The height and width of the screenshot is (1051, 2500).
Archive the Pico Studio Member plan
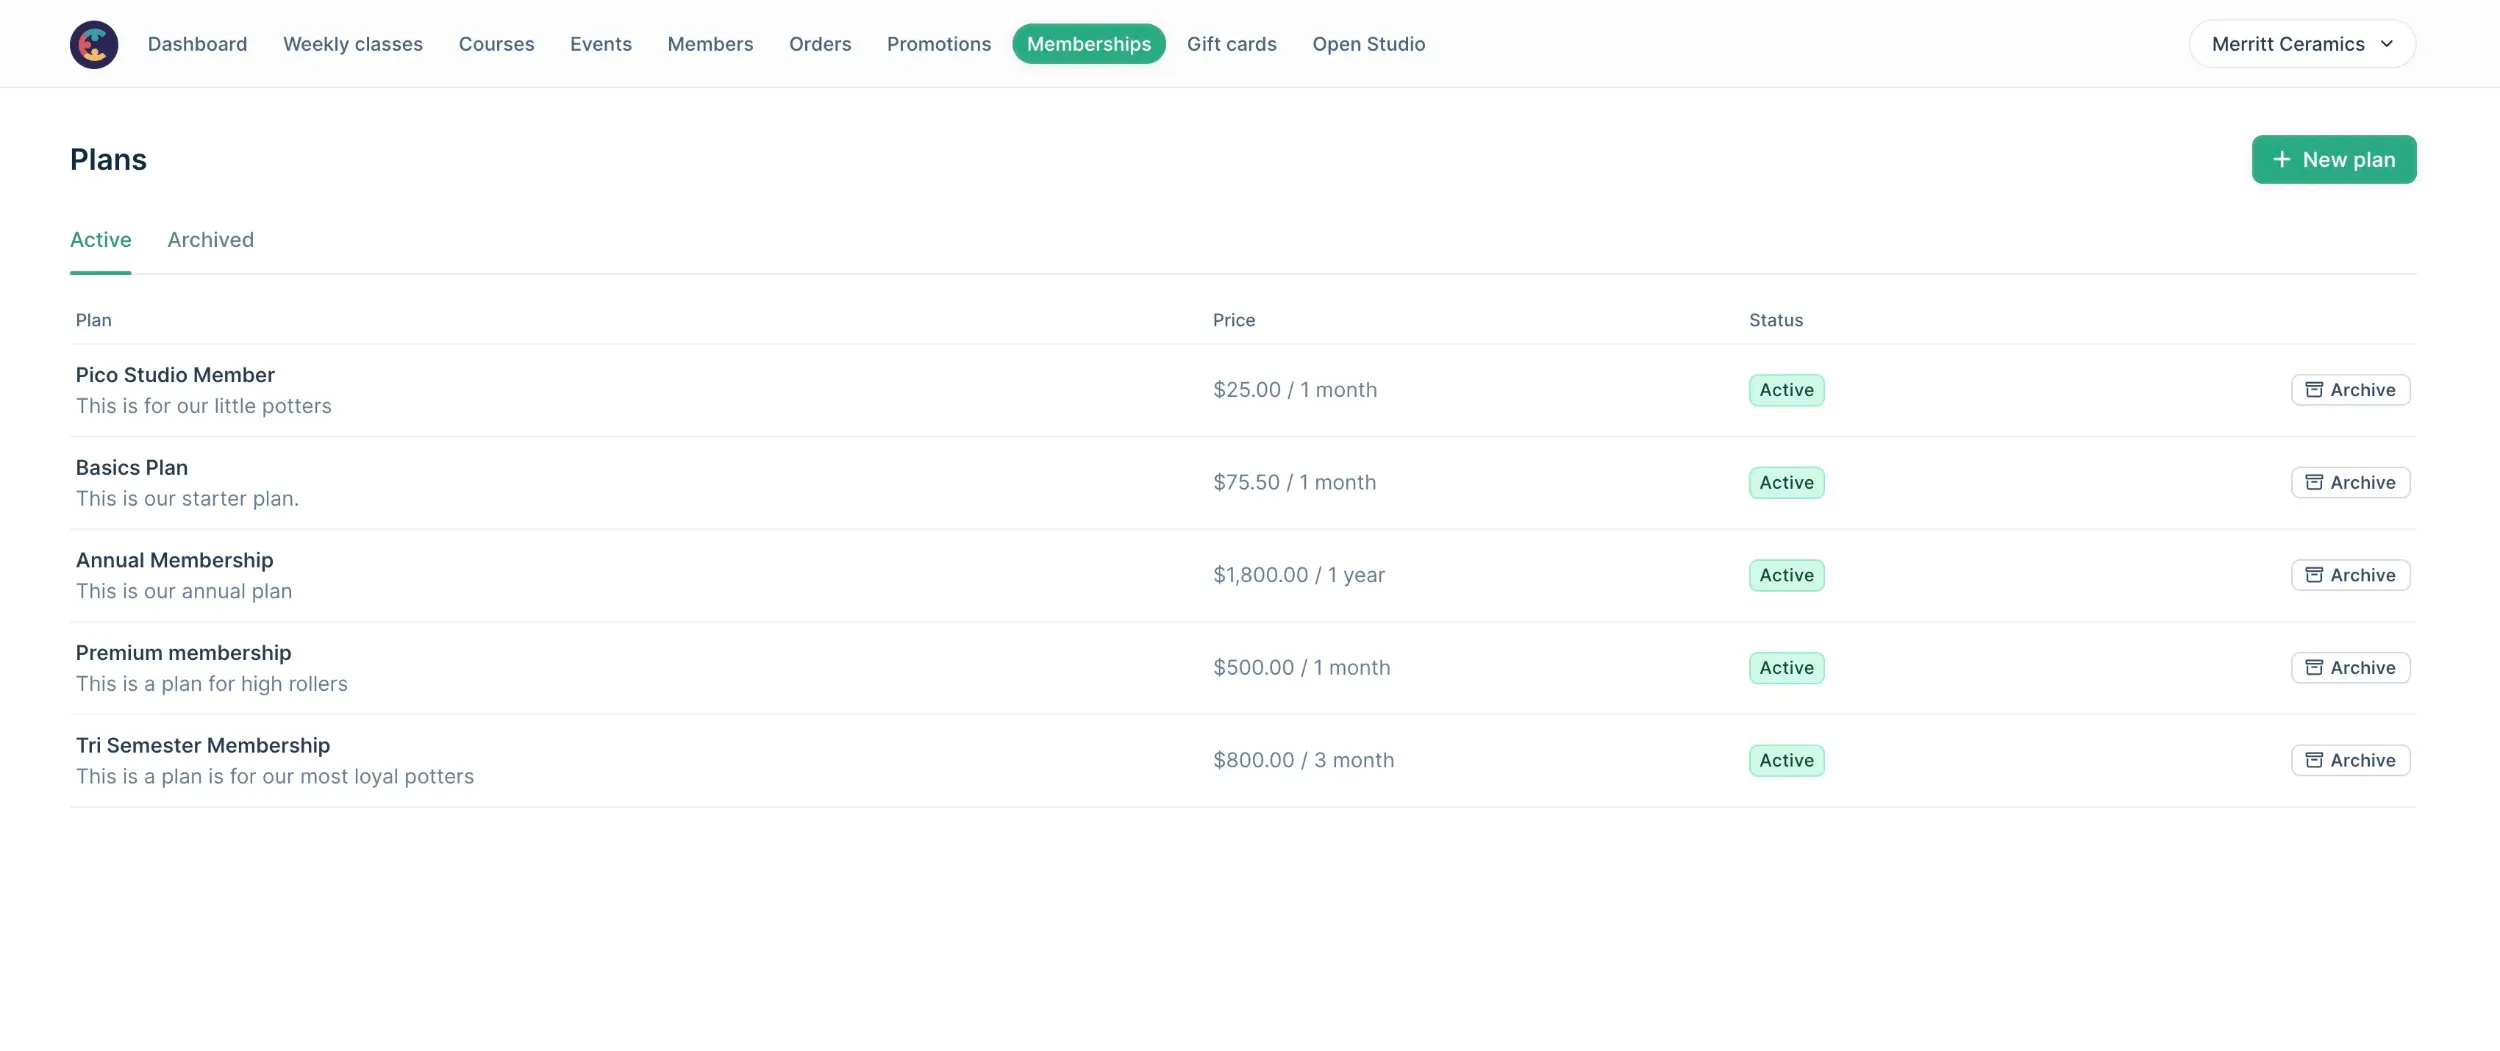2349,390
